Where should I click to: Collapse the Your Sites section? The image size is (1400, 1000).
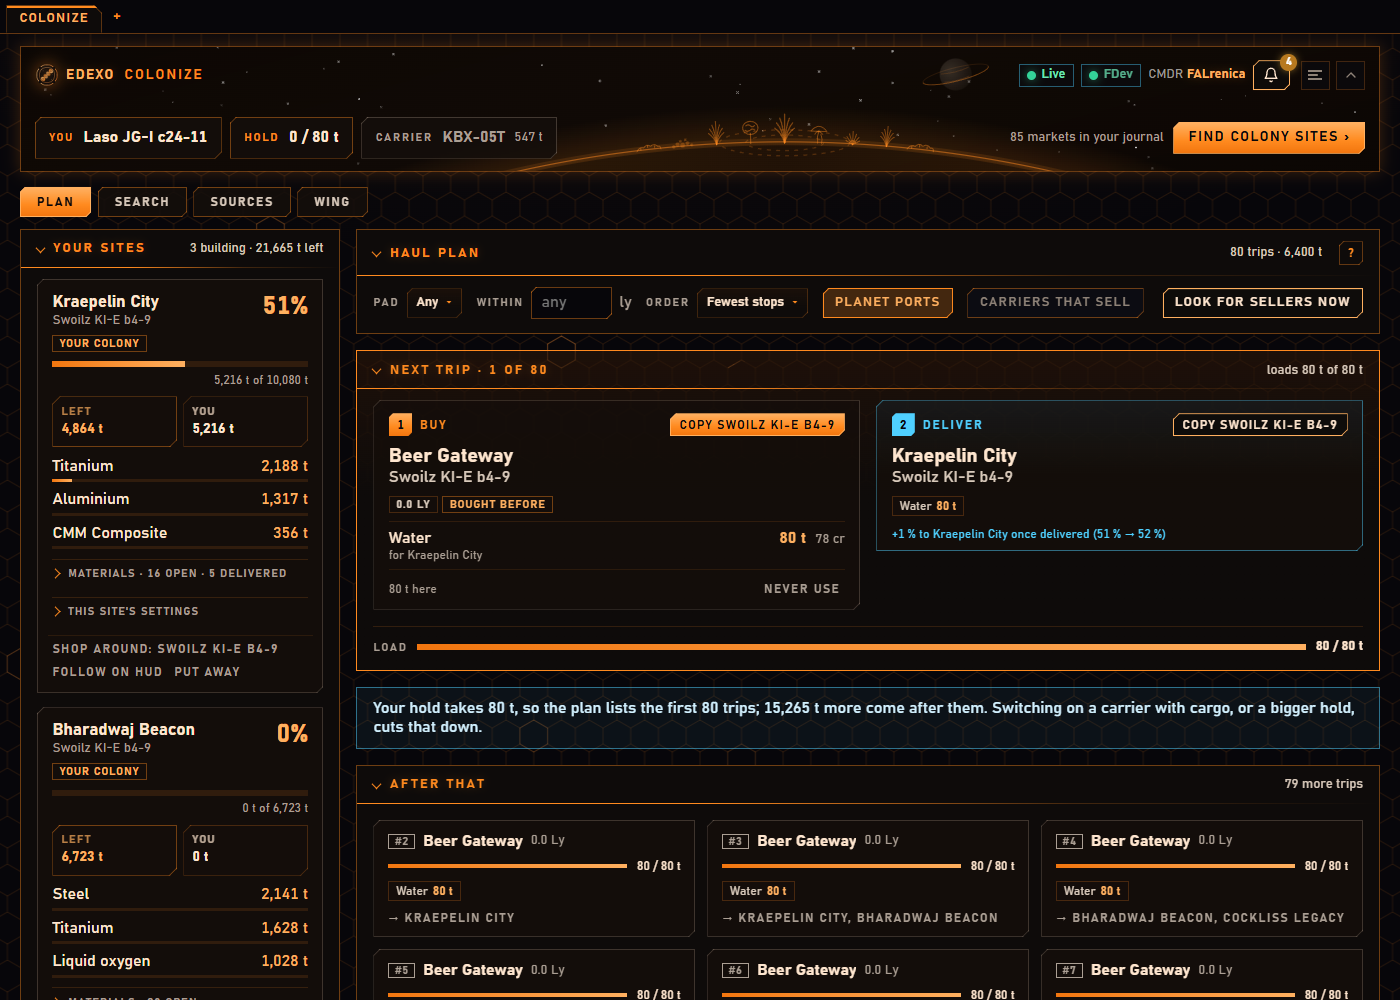(x=41, y=249)
